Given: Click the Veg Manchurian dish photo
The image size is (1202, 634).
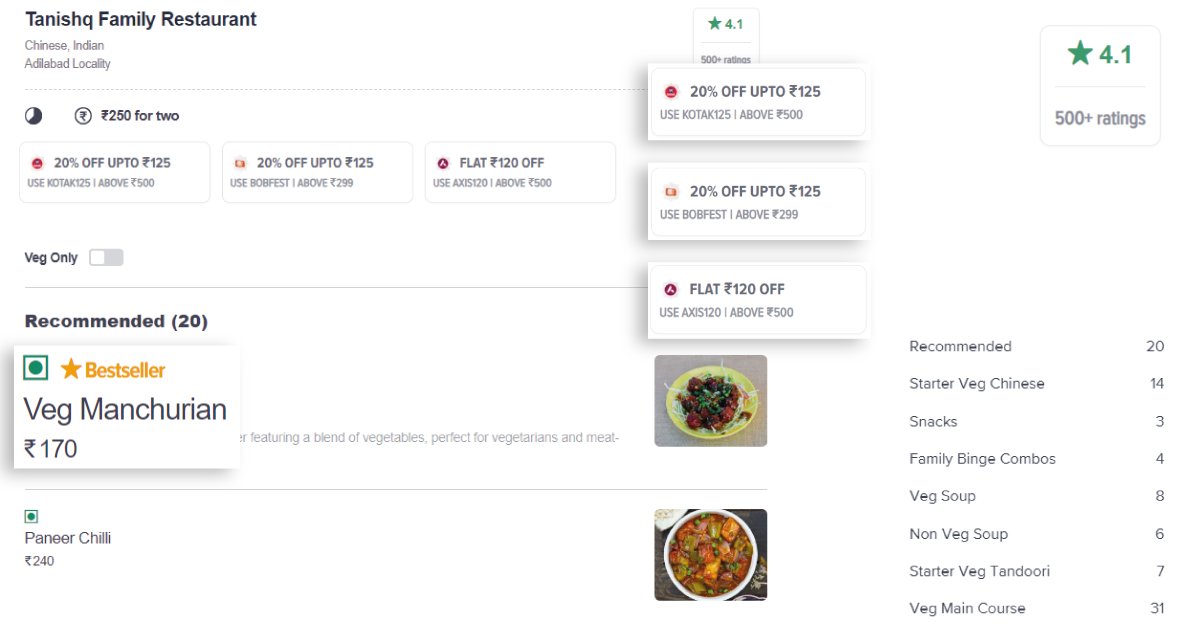Looking at the screenshot, I should coord(710,400).
